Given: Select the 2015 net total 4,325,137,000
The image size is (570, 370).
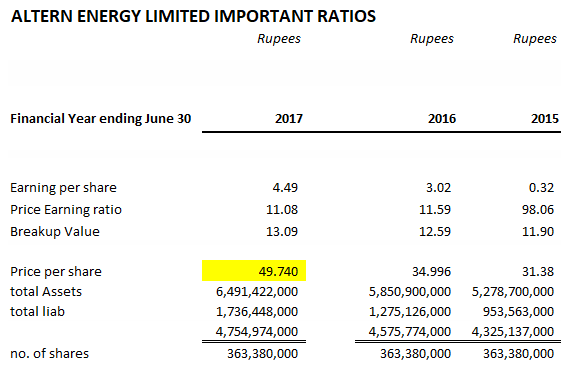Looking at the screenshot, I should [x=513, y=331].
